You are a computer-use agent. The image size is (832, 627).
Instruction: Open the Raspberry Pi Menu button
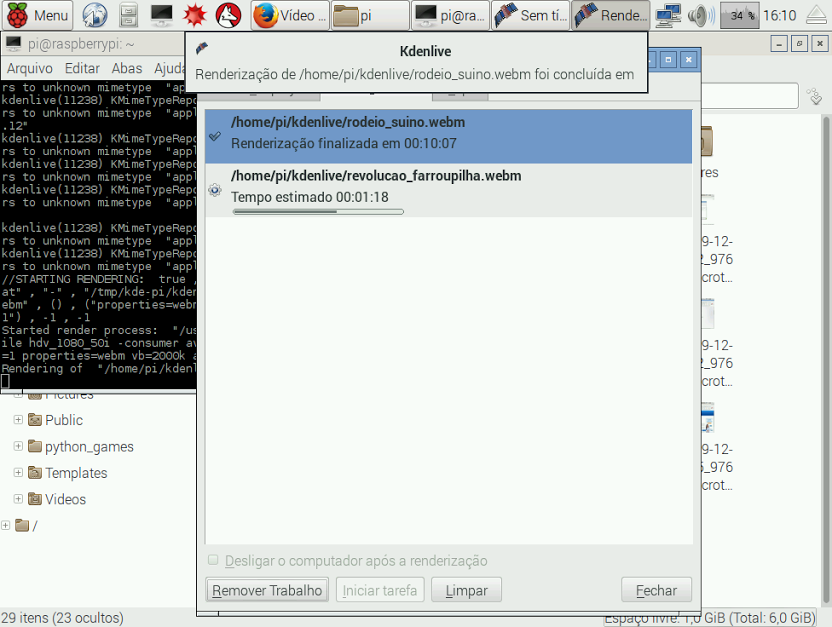37,15
